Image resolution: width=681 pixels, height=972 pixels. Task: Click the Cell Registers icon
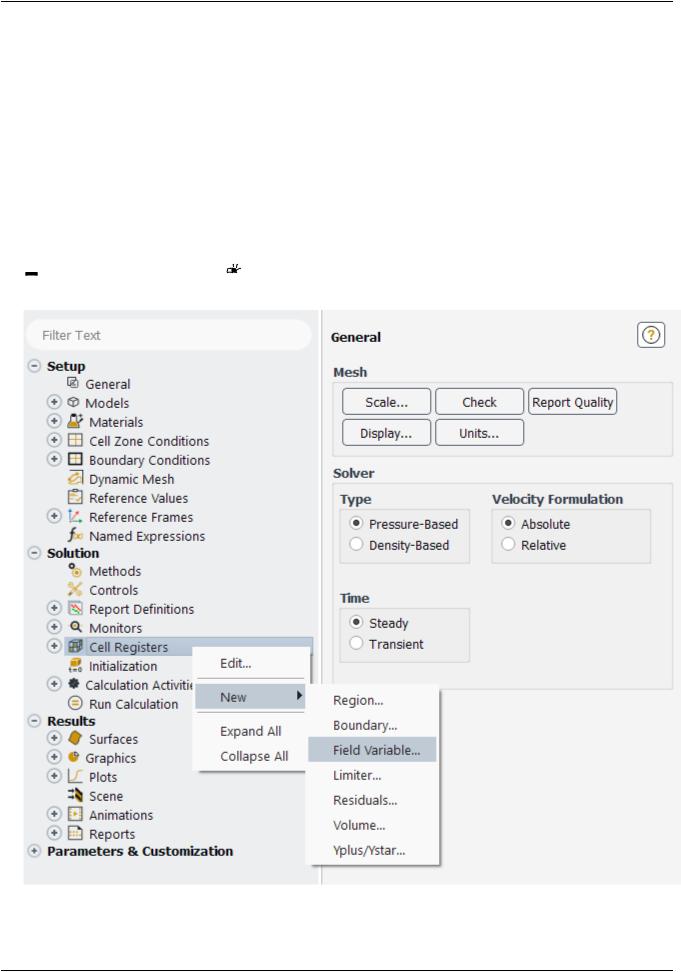pyautogui.click(x=75, y=646)
